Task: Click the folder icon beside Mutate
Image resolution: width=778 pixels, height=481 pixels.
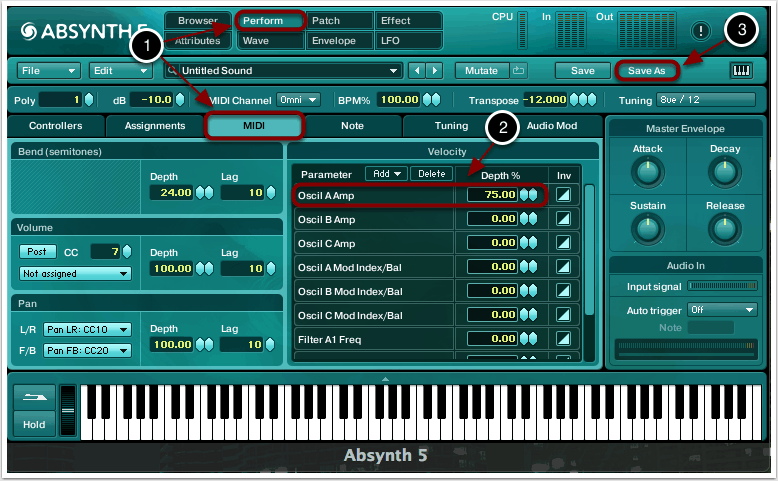Action: pyautogui.click(x=518, y=71)
